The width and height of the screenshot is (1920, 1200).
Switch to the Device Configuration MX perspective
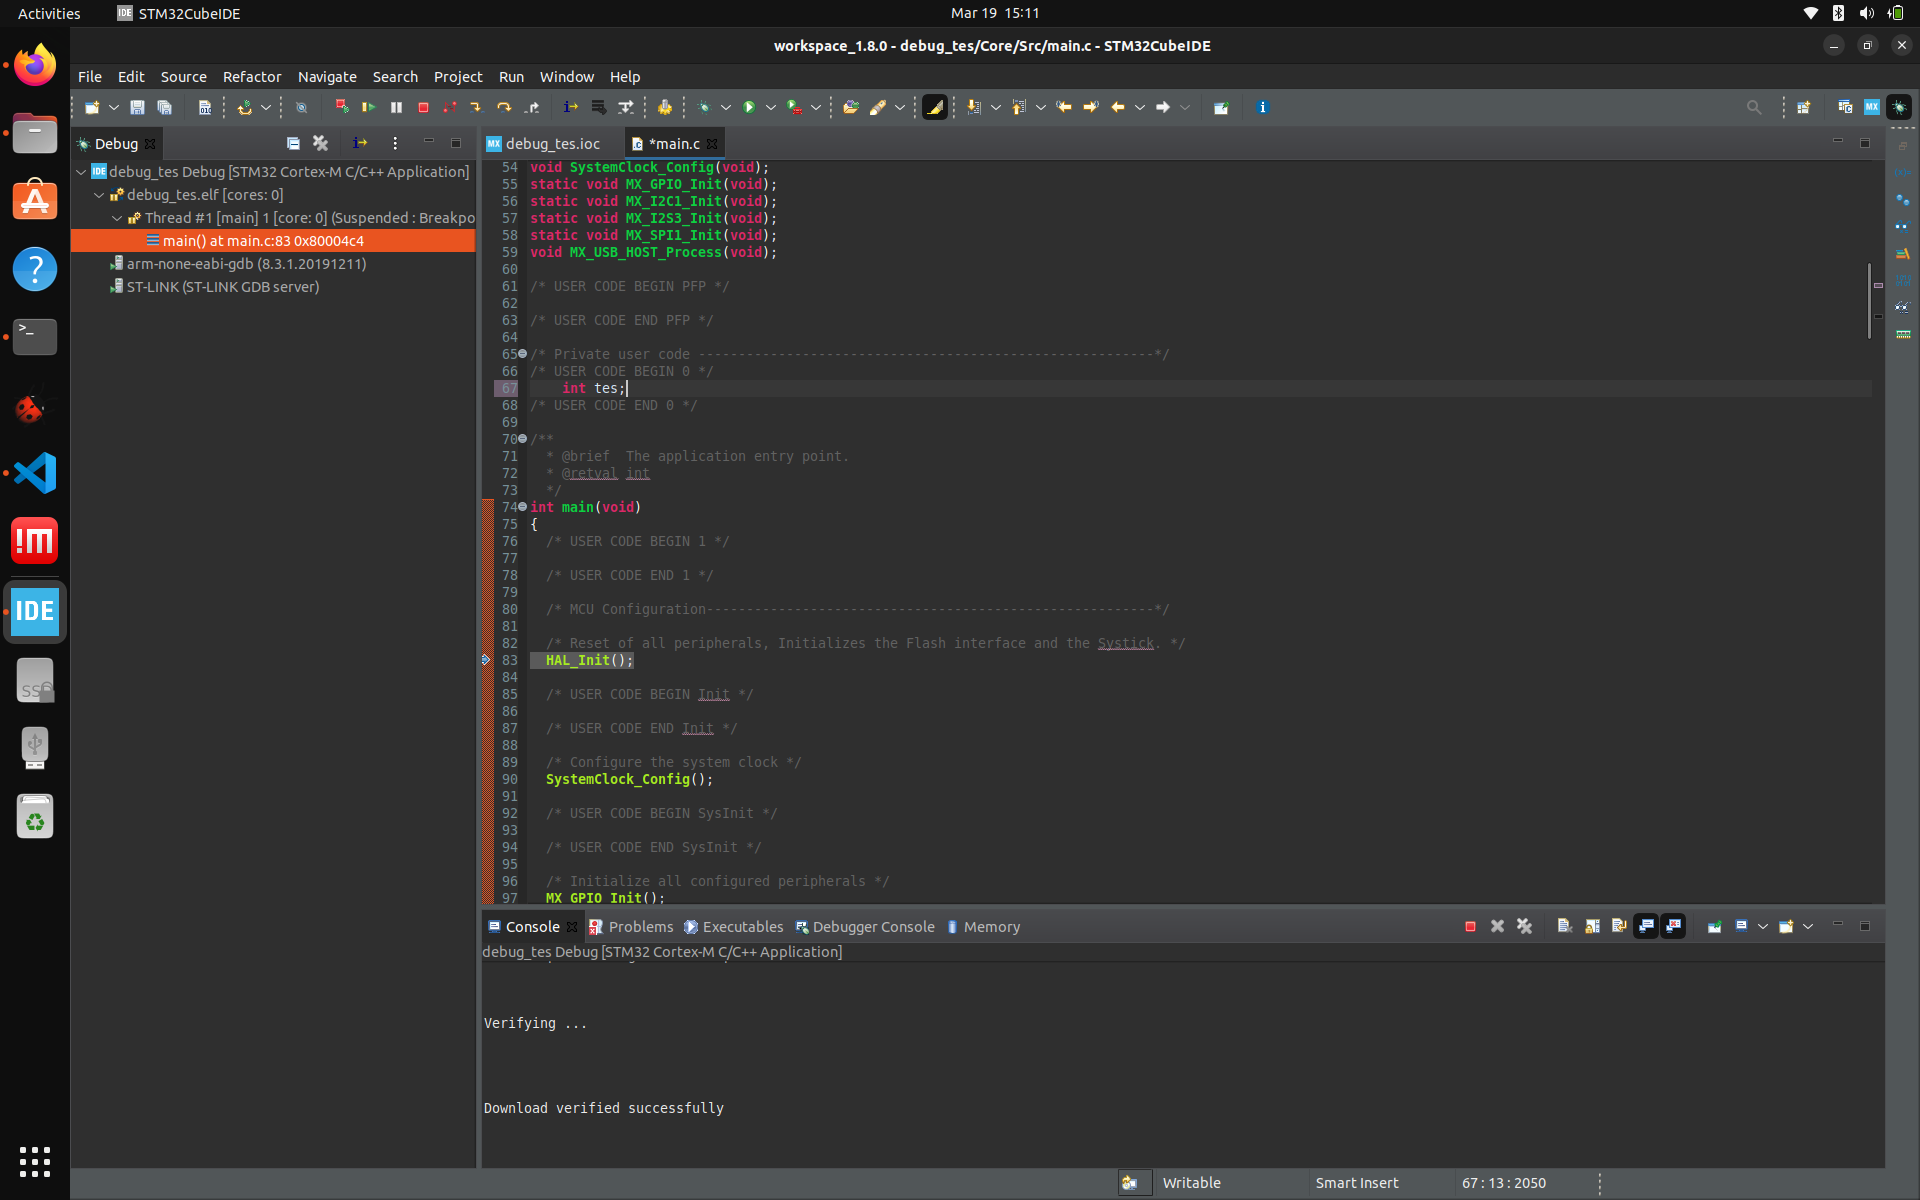(x=1872, y=108)
